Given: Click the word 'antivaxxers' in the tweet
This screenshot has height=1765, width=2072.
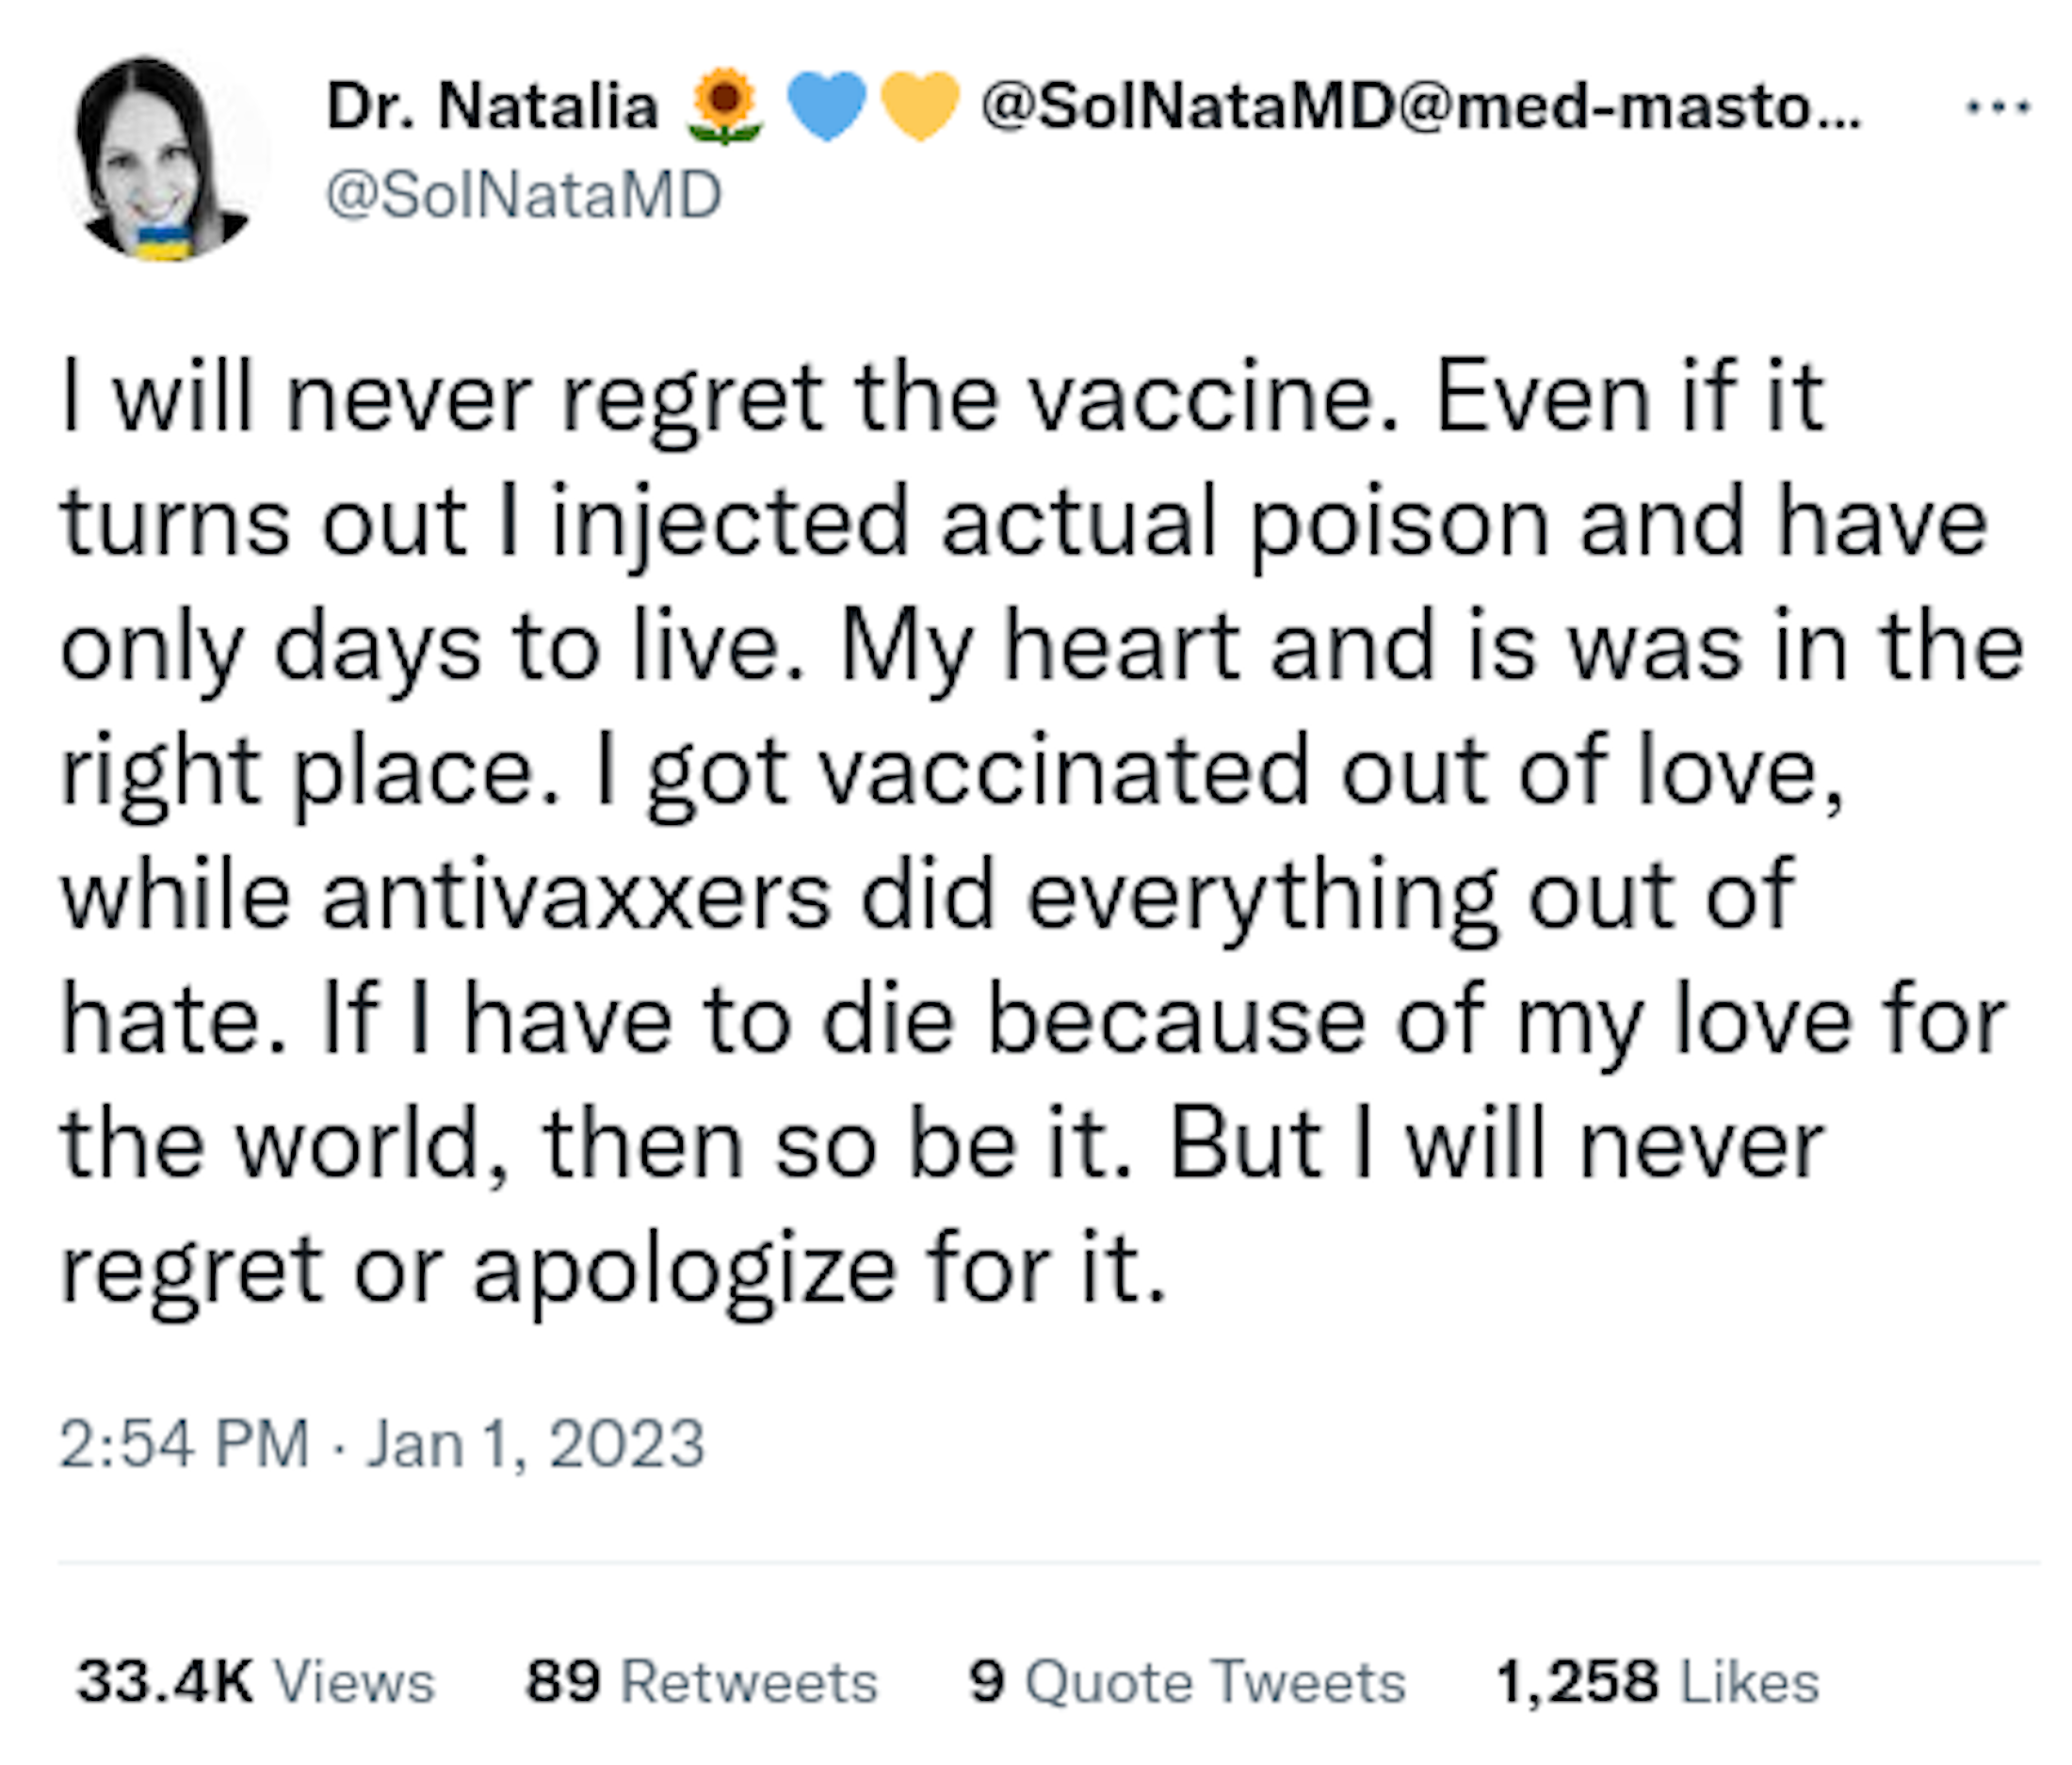Looking at the screenshot, I should click(x=576, y=896).
